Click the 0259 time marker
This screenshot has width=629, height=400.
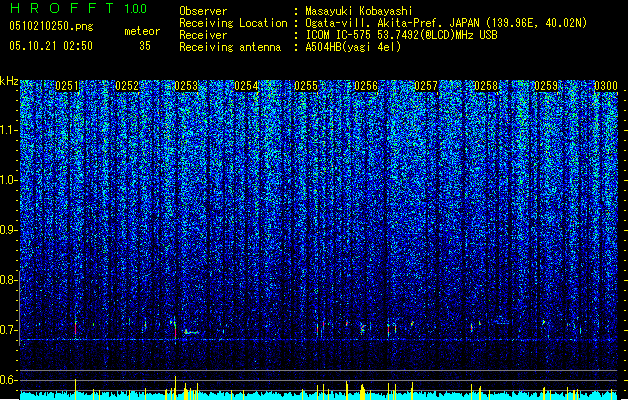point(546,86)
